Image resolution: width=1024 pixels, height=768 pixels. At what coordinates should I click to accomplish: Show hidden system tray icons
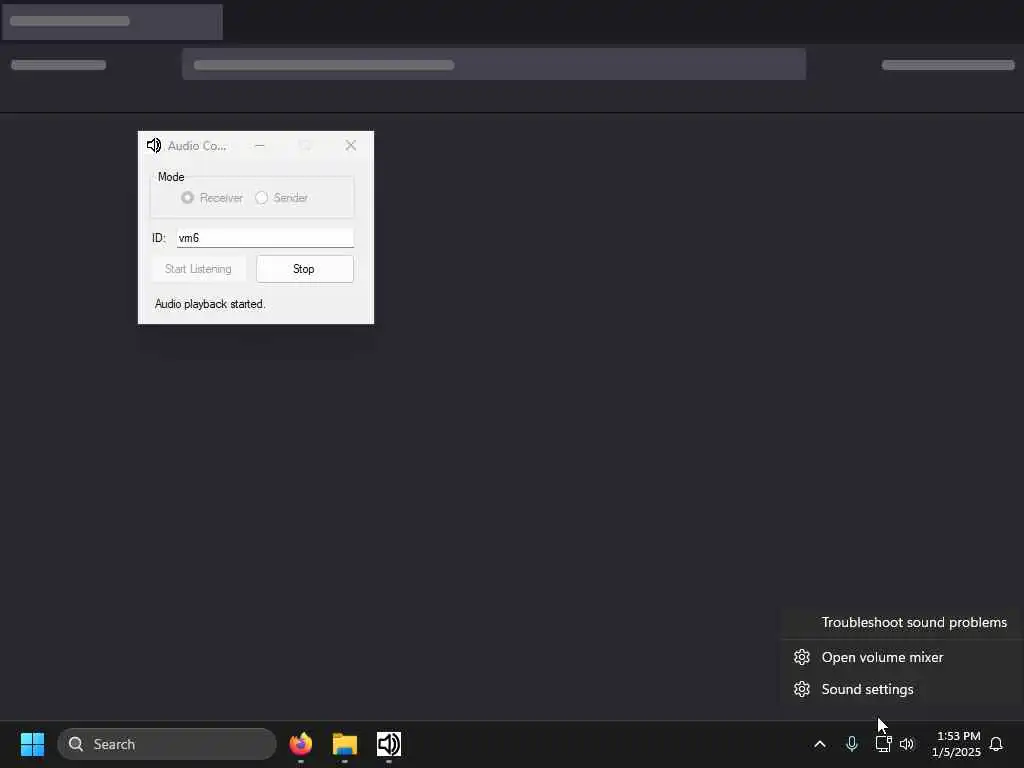[x=820, y=744]
